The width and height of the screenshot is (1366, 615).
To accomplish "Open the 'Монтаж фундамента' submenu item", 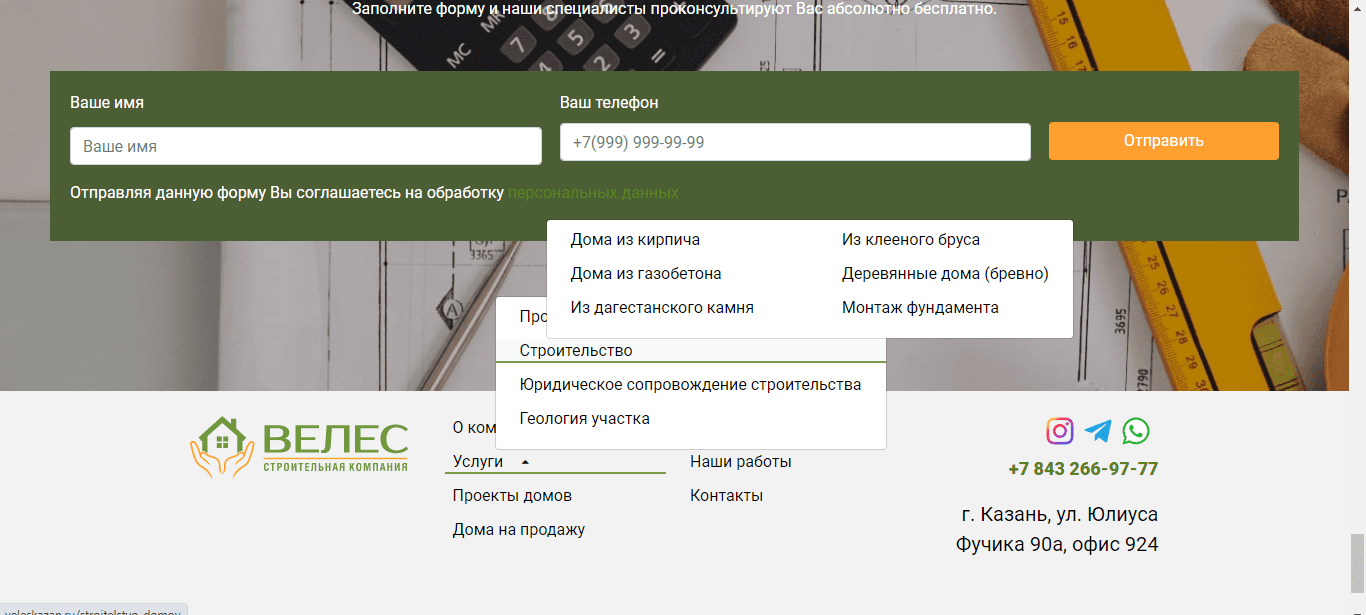I will click(919, 307).
